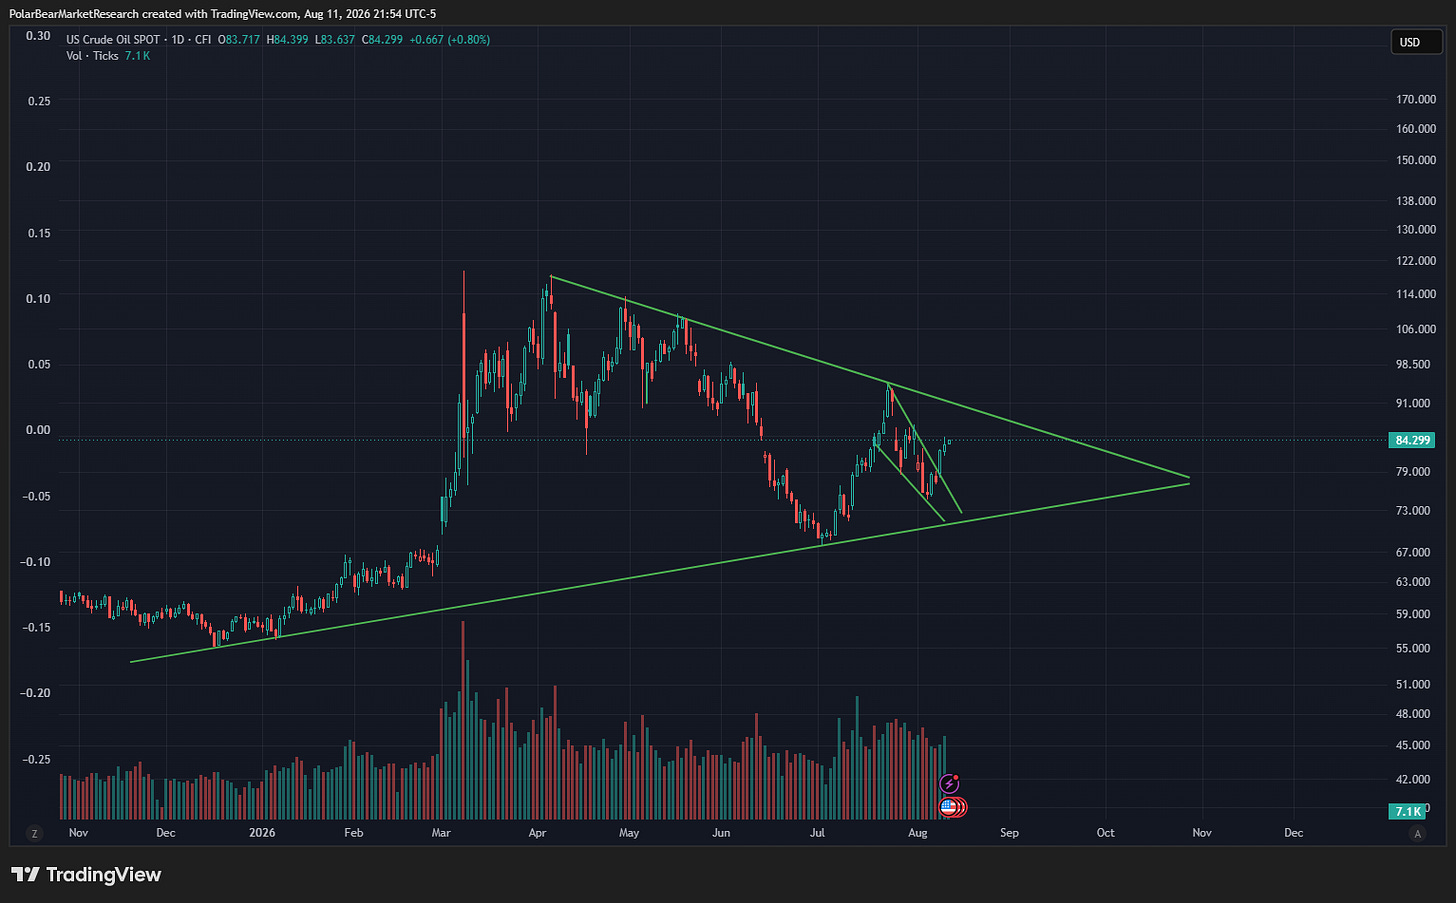
Task: Click the Sep label on the time axis
Action: (1010, 833)
